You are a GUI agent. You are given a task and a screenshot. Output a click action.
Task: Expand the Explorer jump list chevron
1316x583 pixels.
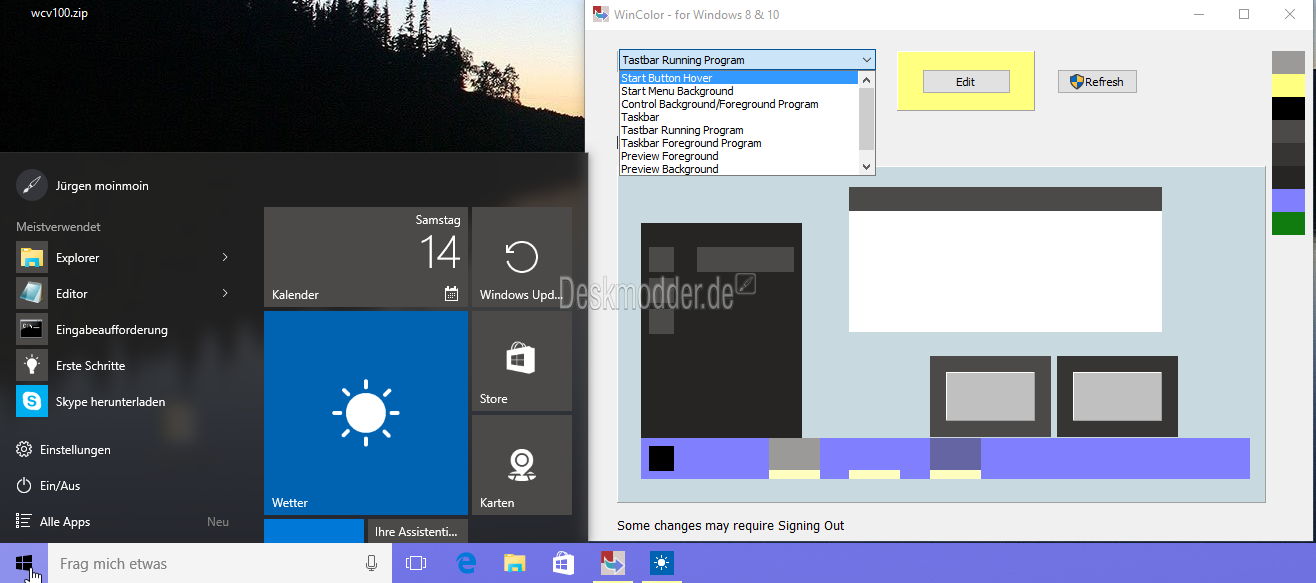coord(225,258)
